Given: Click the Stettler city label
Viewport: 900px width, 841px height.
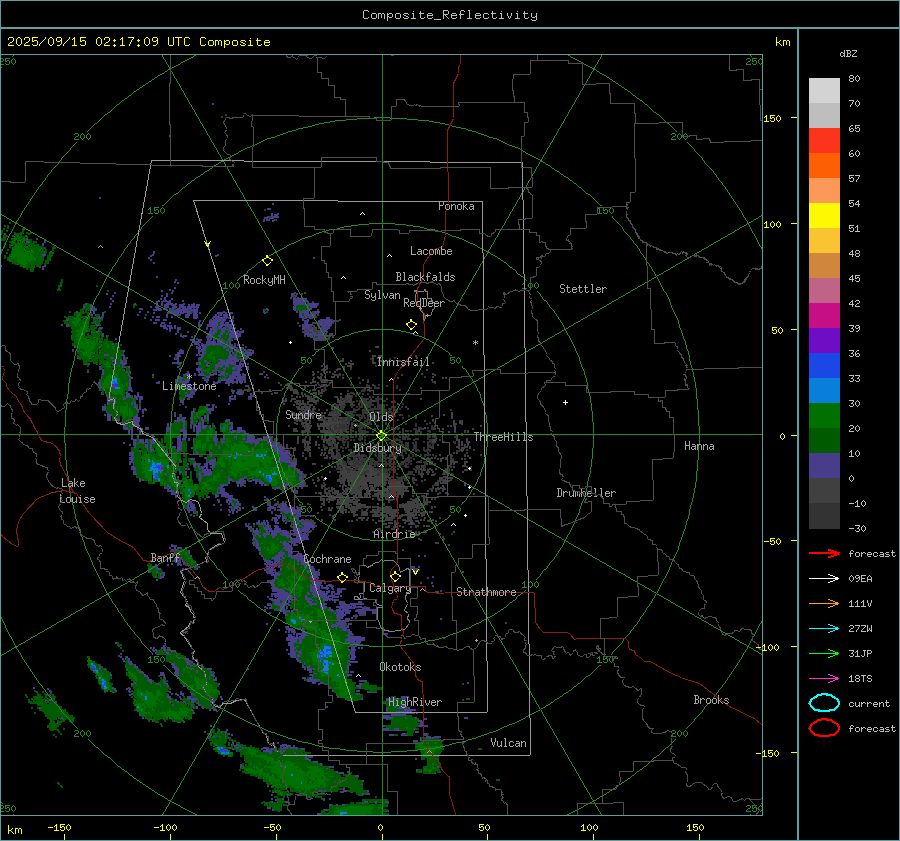Looking at the screenshot, I should pos(583,289).
